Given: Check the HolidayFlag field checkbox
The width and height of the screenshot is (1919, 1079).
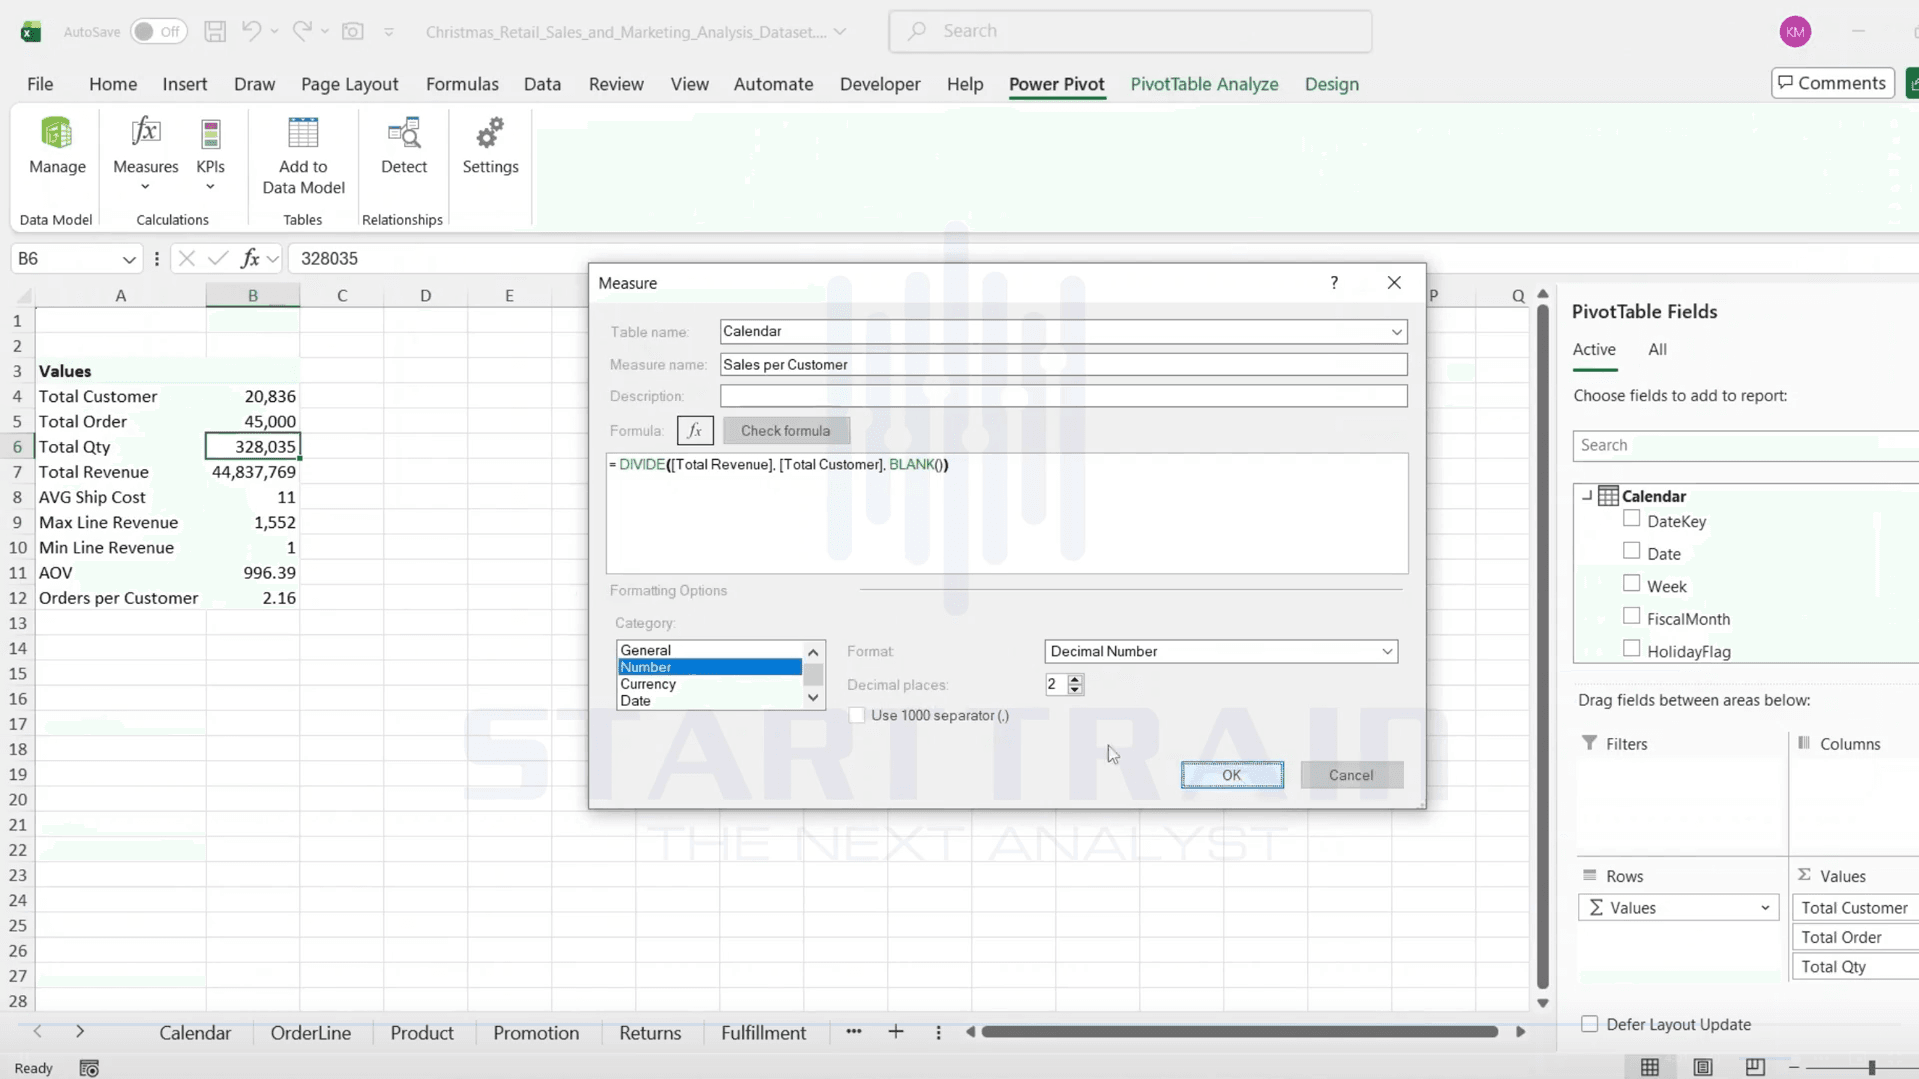Looking at the screenshot, I should tap(1631, 650).
